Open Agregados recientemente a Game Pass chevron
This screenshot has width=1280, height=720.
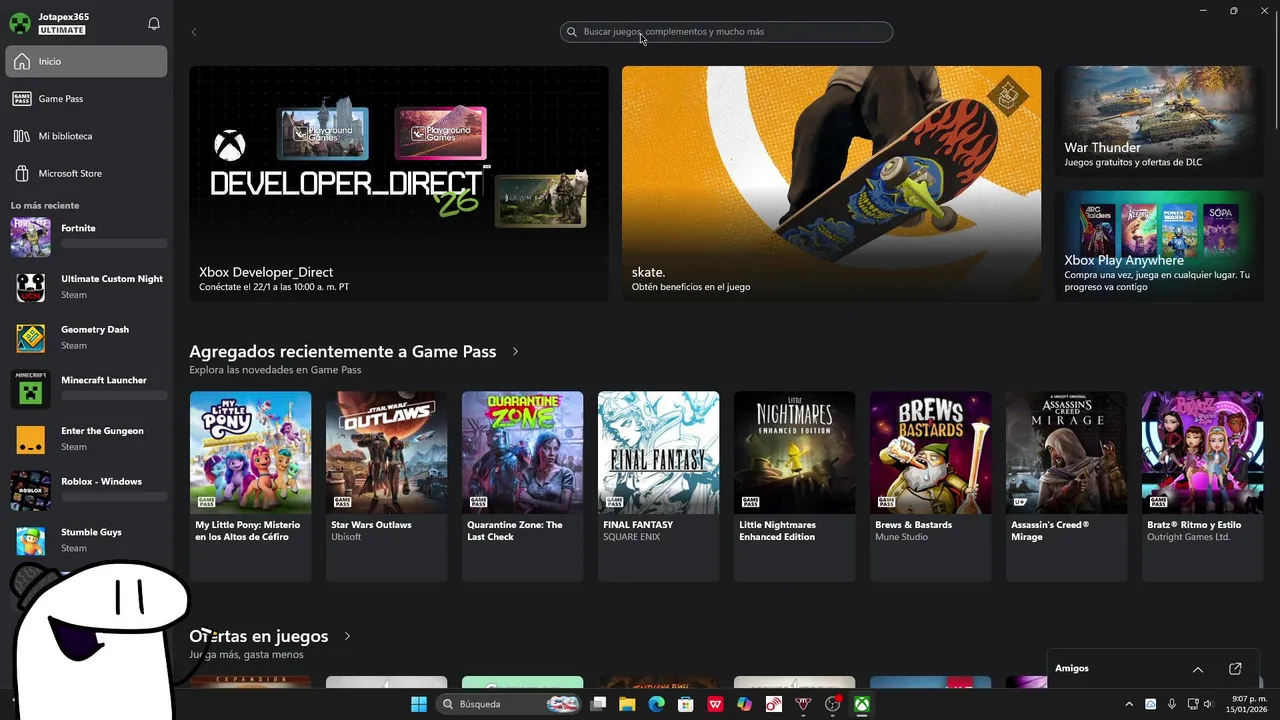coord(515,352)
